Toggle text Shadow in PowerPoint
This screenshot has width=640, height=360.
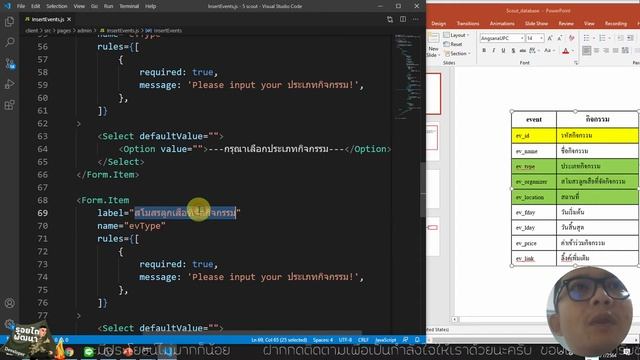pyautogui.click(x=513, y=51)
